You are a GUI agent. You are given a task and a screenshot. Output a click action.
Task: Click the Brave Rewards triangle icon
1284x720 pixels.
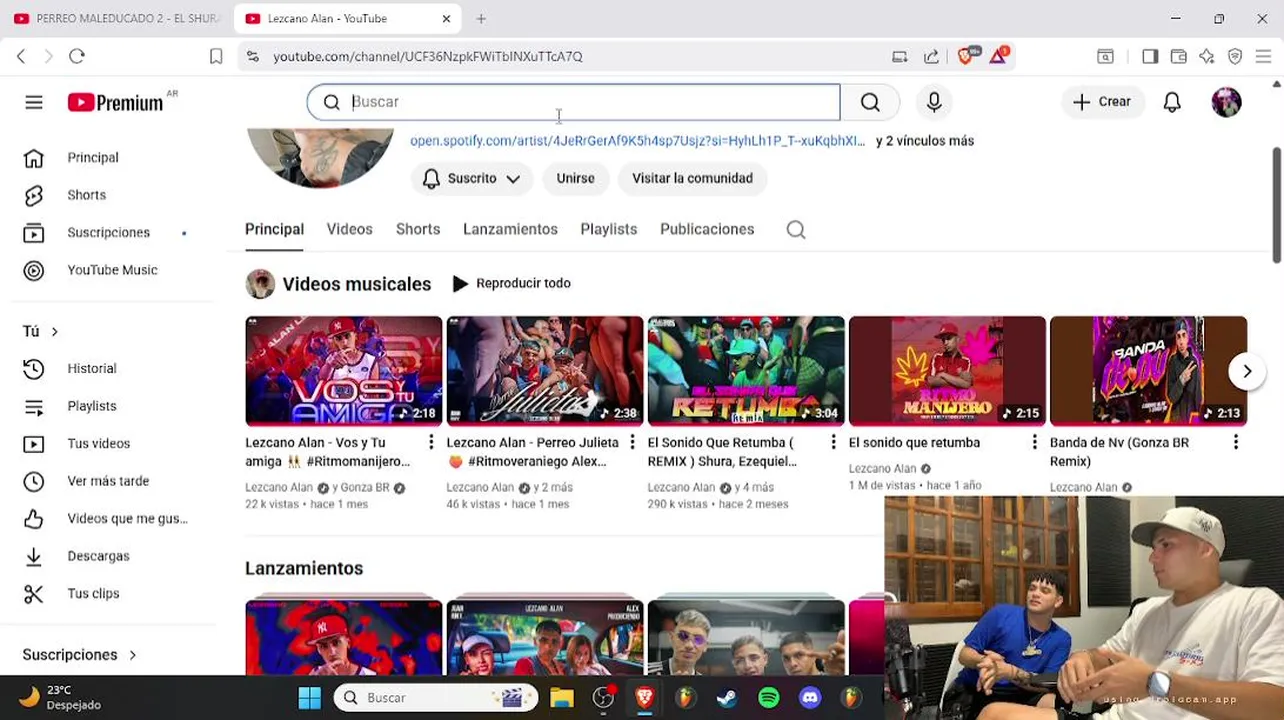[x=999, y=56]
